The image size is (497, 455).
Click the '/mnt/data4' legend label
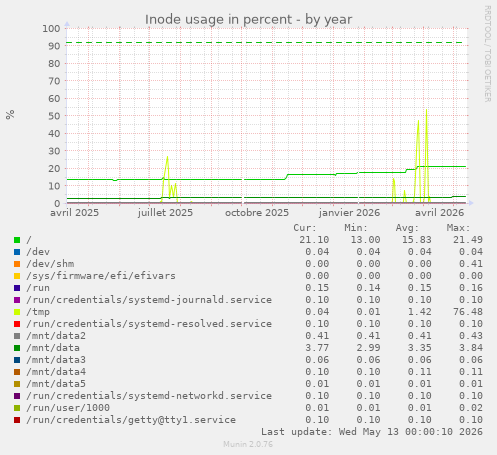[56, 372]
